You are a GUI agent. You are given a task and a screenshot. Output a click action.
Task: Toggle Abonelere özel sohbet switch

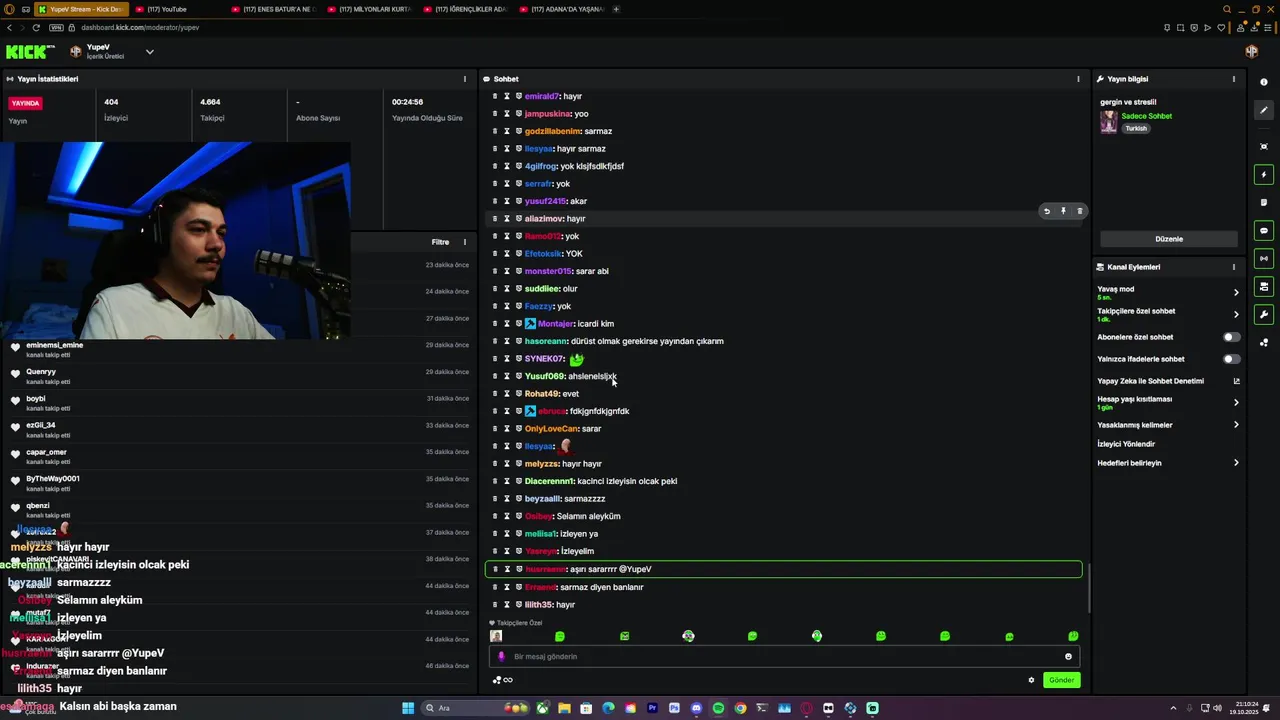pos(1232,337)
